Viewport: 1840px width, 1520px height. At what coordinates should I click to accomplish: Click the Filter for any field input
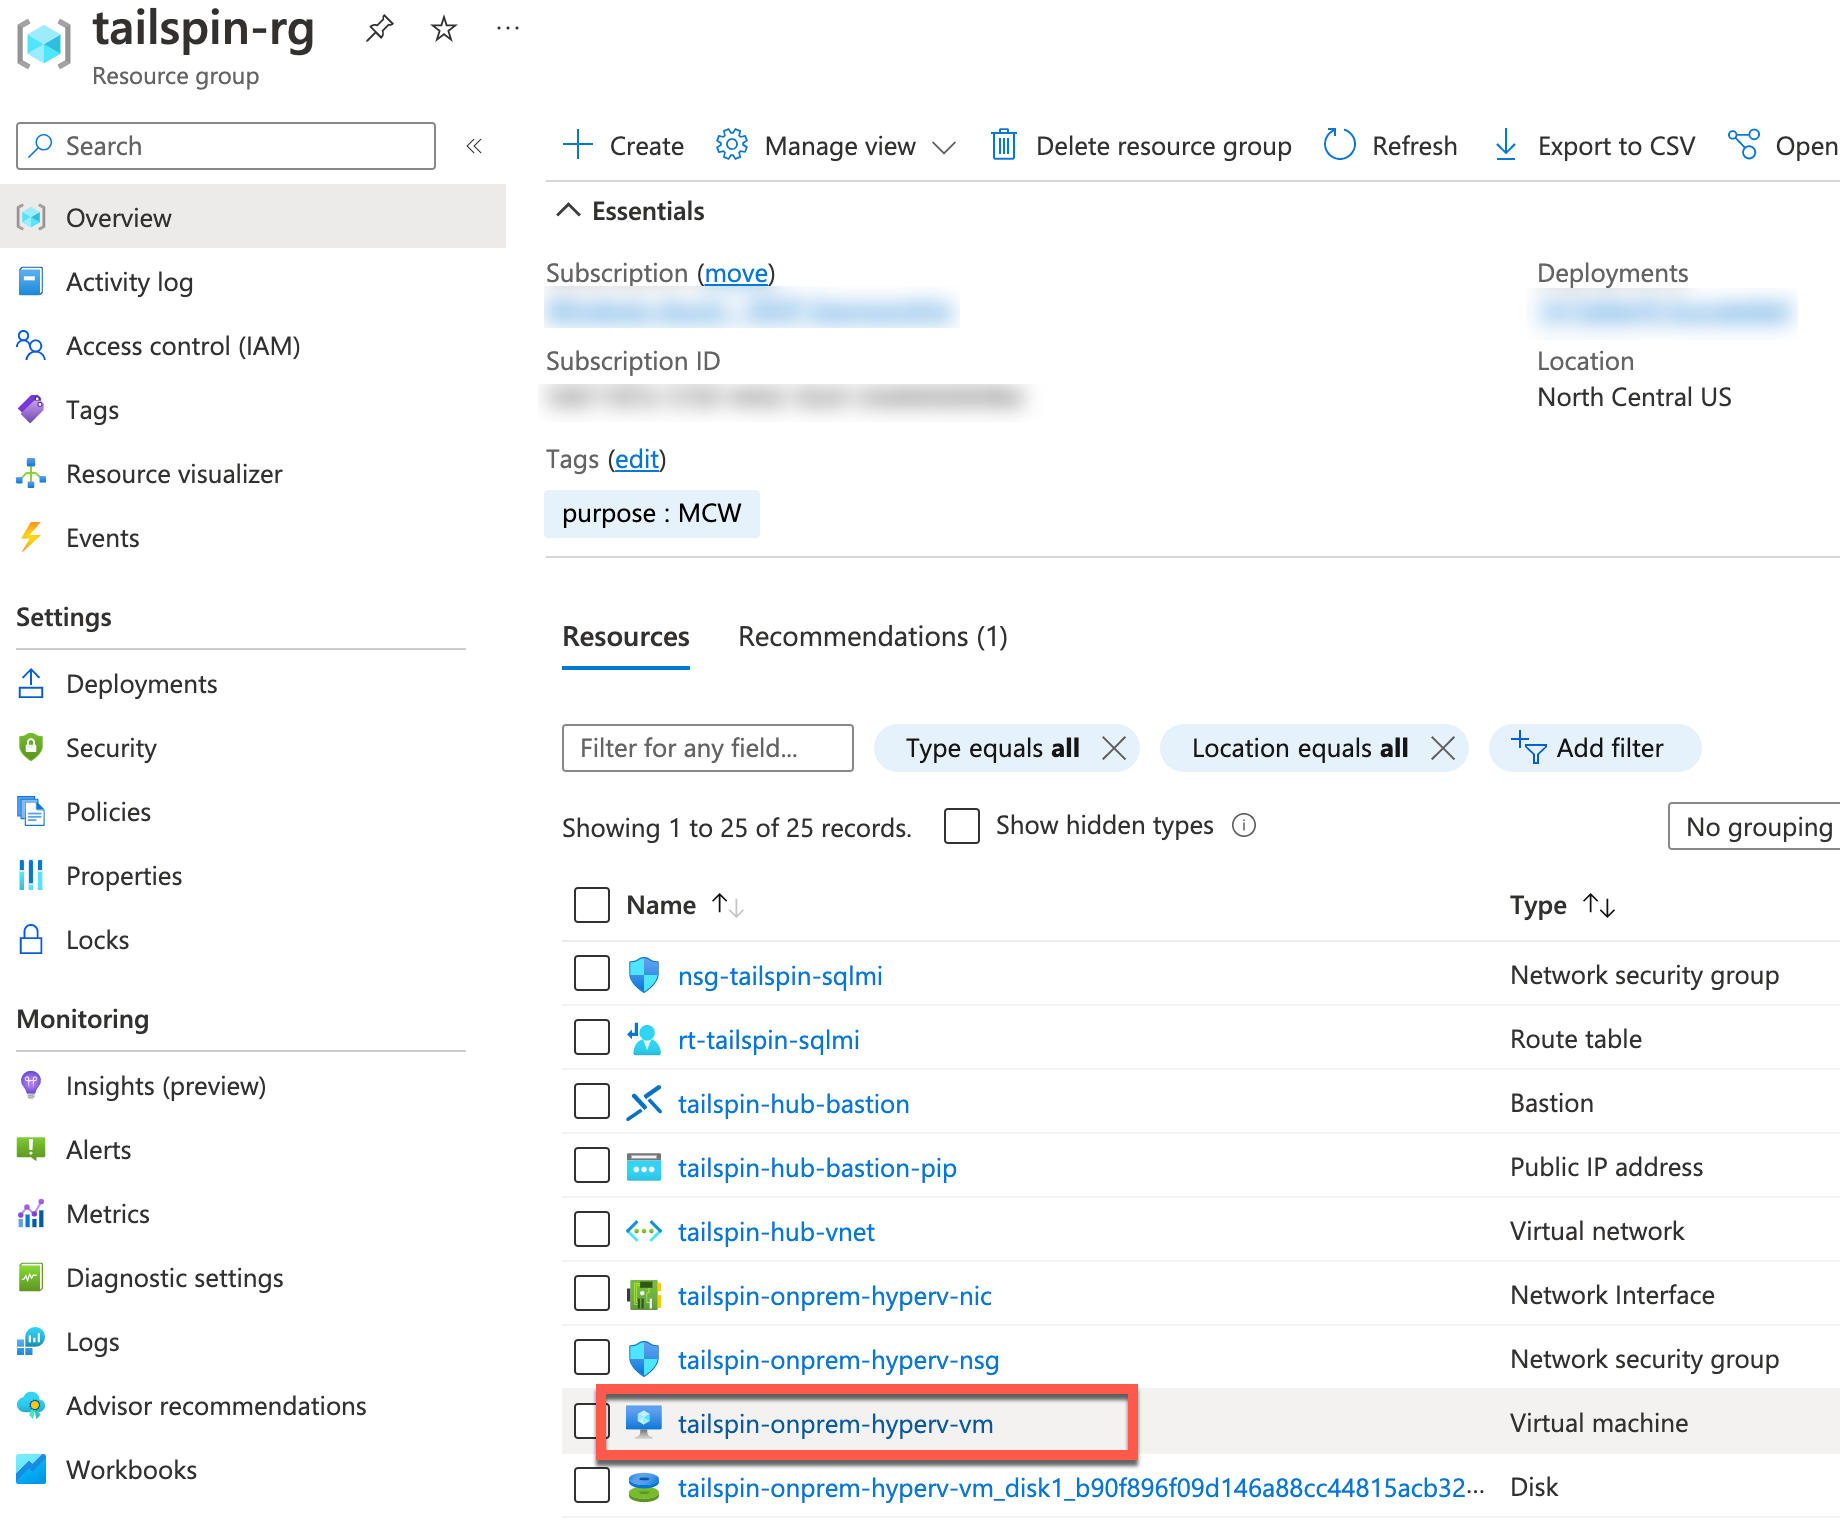[707, 748]
